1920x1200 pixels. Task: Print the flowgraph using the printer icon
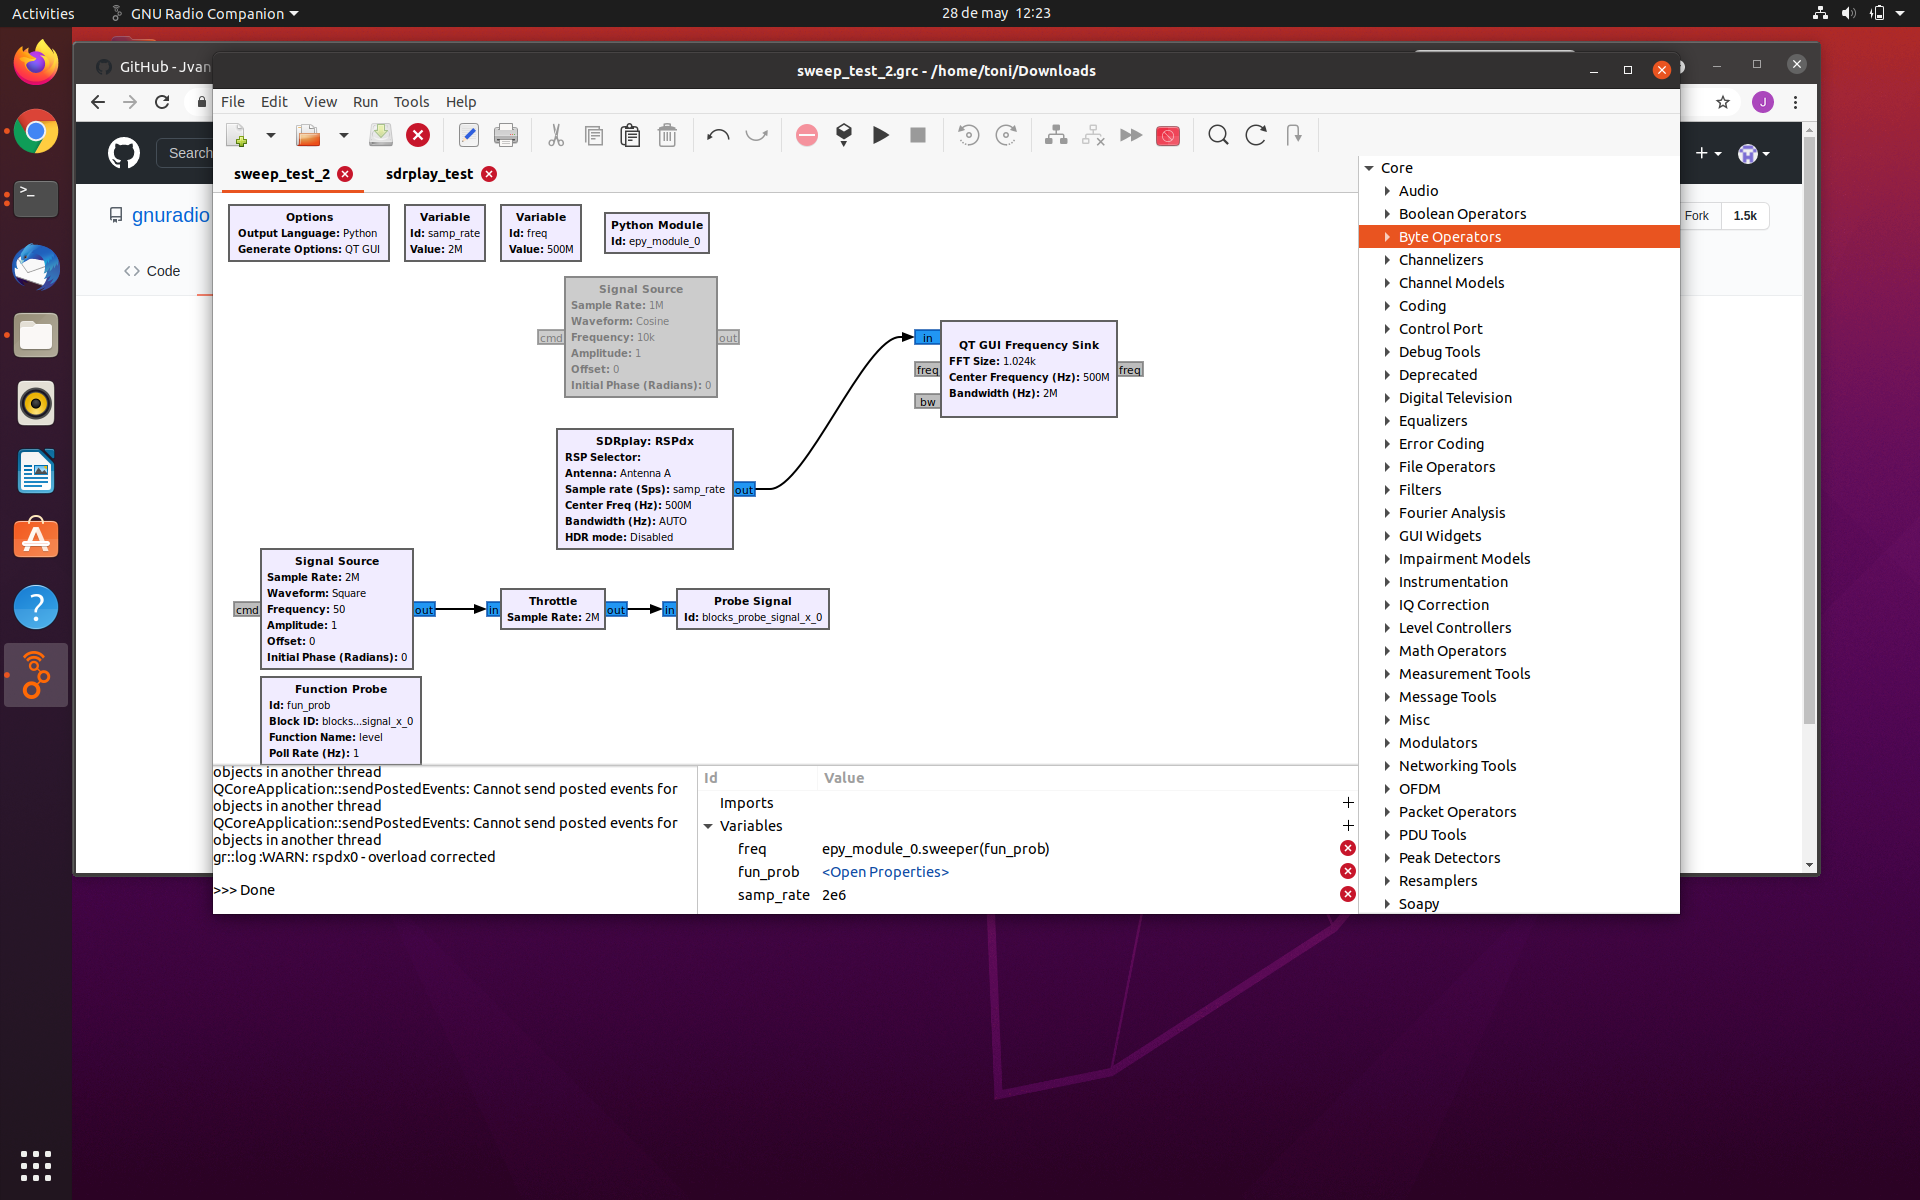click(x=506, y=135)
